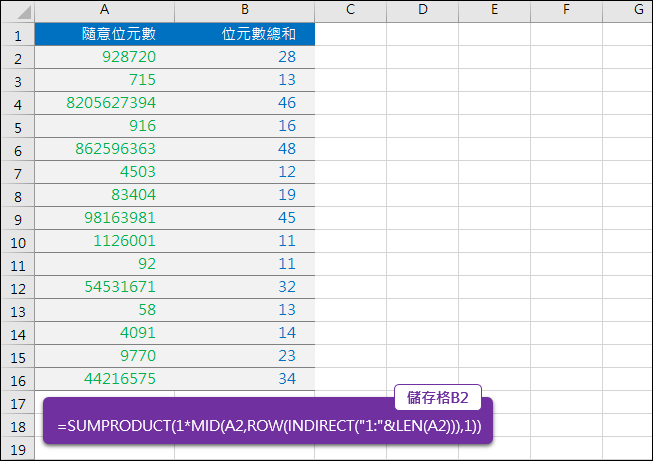
Task: Select cell containing 4091
Action: point(105,333)
